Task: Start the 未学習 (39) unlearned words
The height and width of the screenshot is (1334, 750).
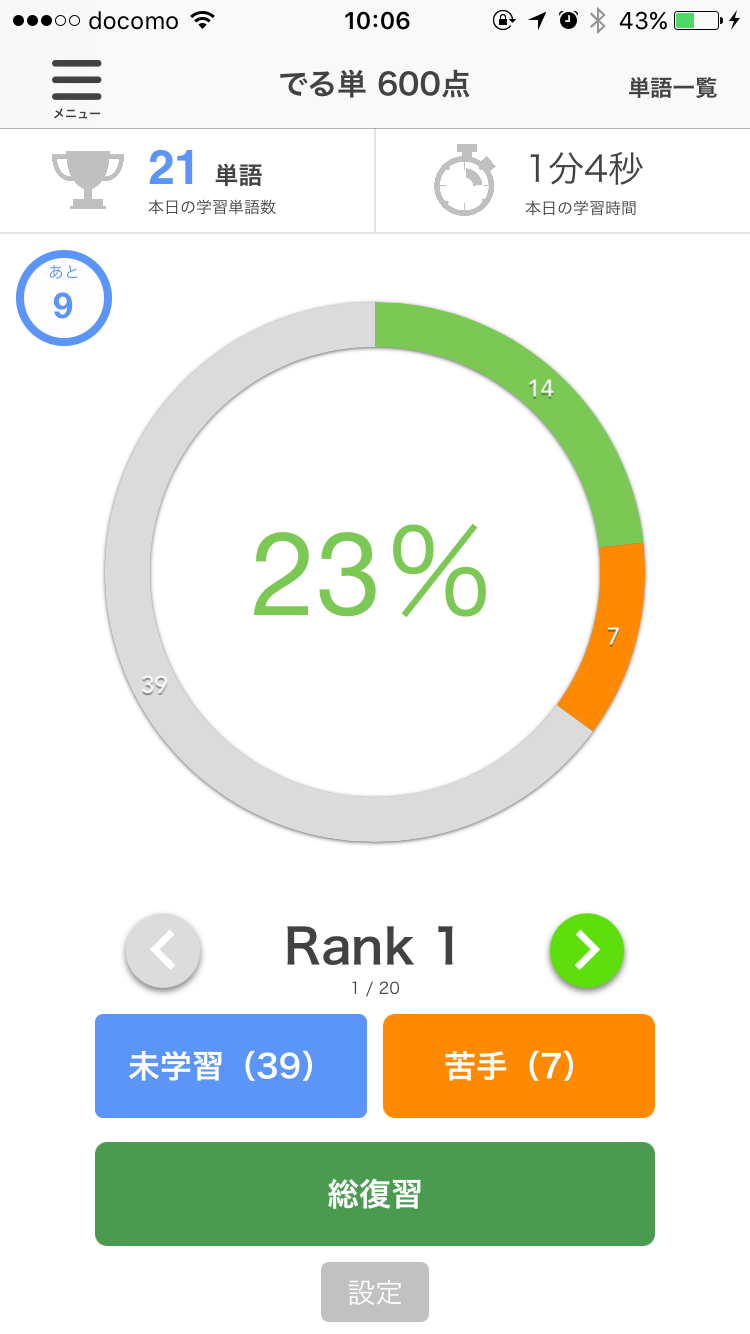Action: [231, 1066]
